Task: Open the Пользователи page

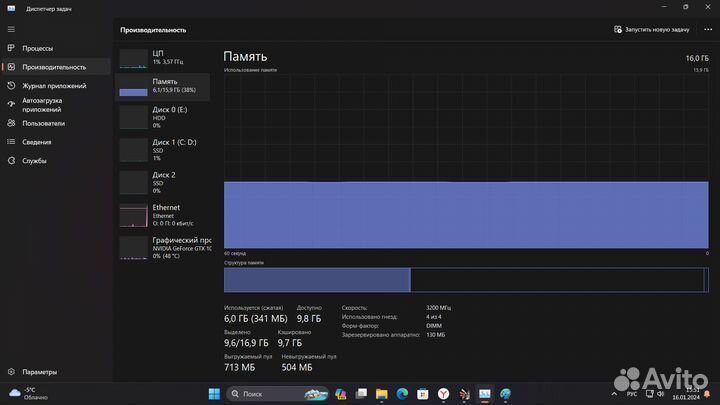Action: 56,123
